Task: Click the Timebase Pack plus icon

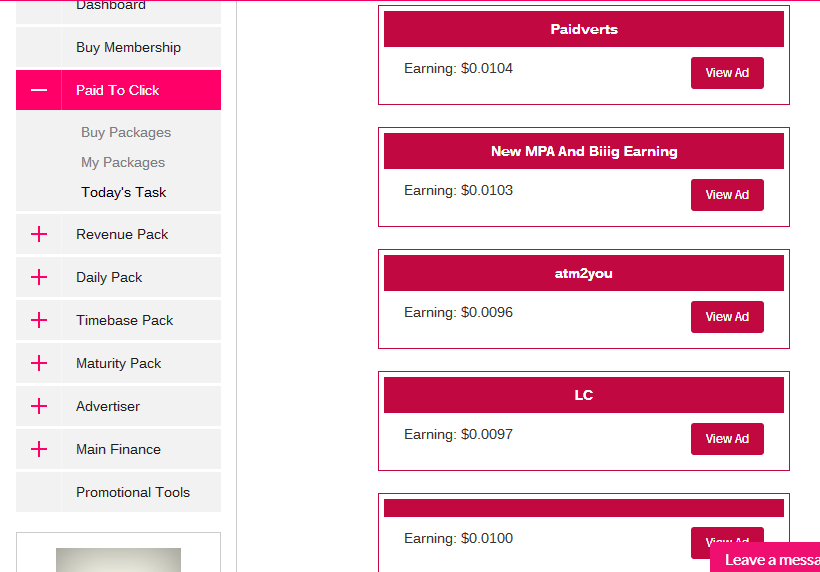Action: (x=39, y=320)
